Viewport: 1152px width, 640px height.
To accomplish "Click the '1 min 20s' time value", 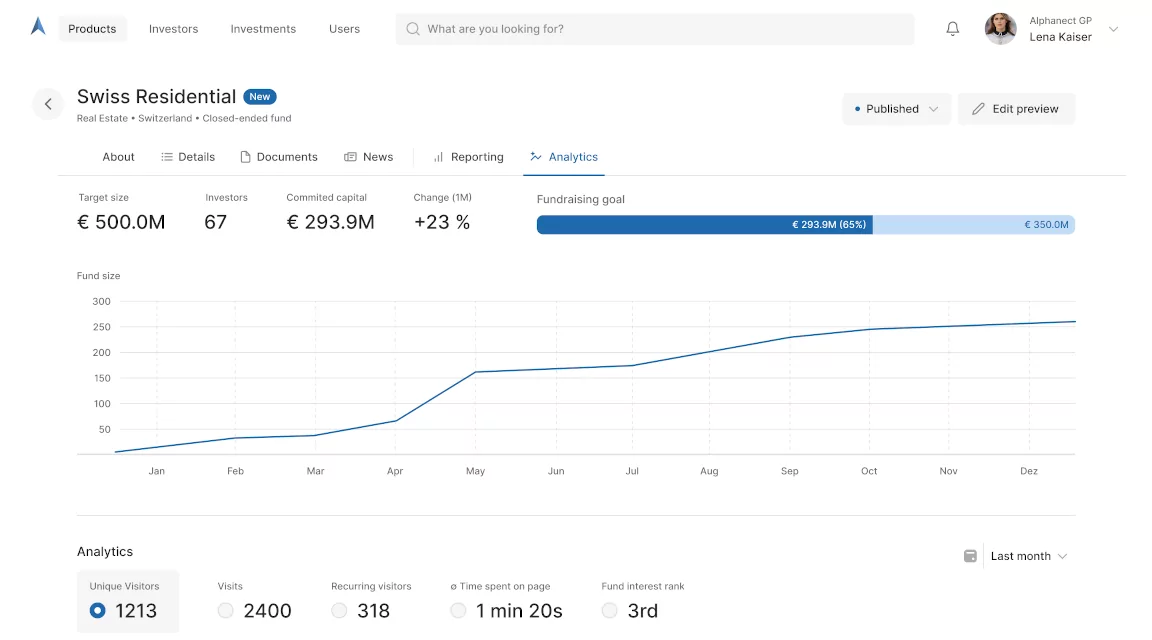I will [519, 611].
